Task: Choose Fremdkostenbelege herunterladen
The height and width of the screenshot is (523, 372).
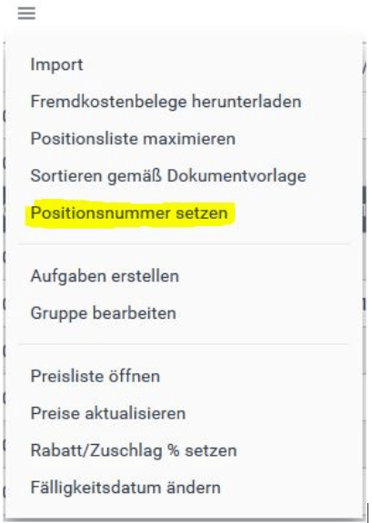Action: 166,101
